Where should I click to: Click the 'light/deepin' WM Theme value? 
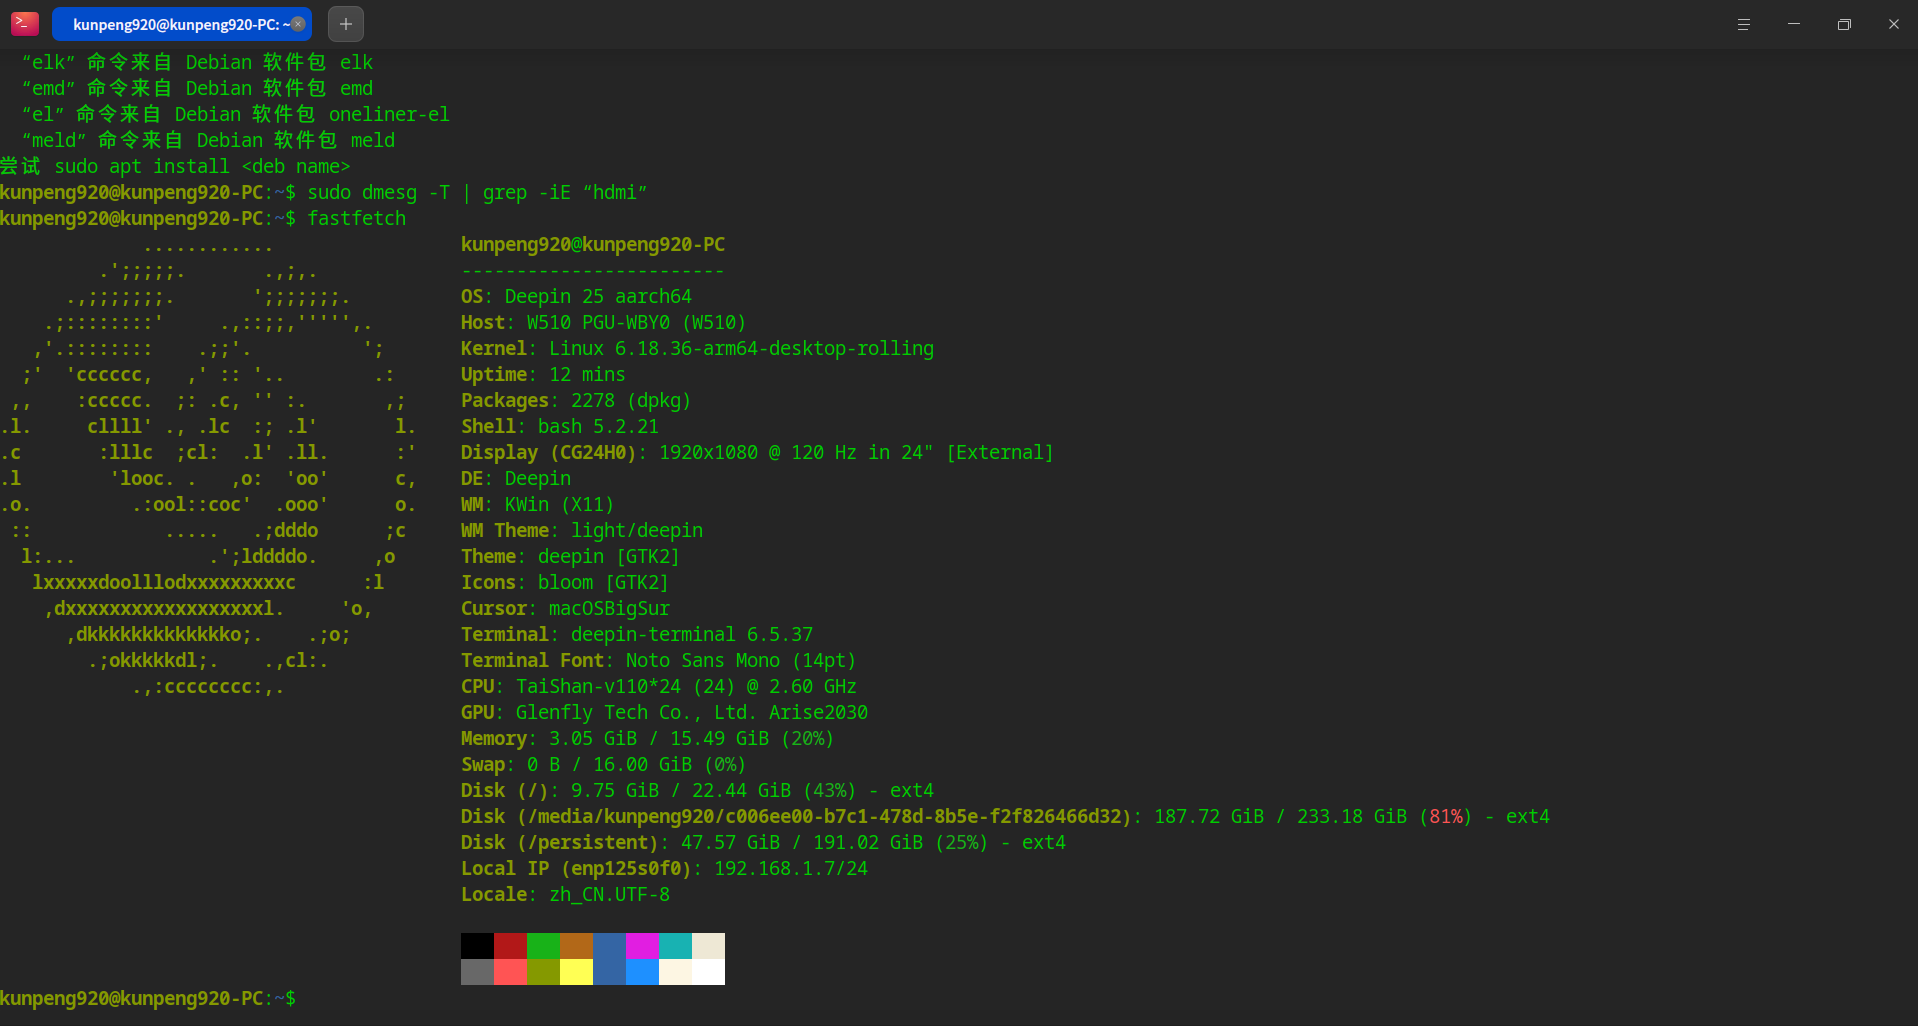click(x=637, y=530)
